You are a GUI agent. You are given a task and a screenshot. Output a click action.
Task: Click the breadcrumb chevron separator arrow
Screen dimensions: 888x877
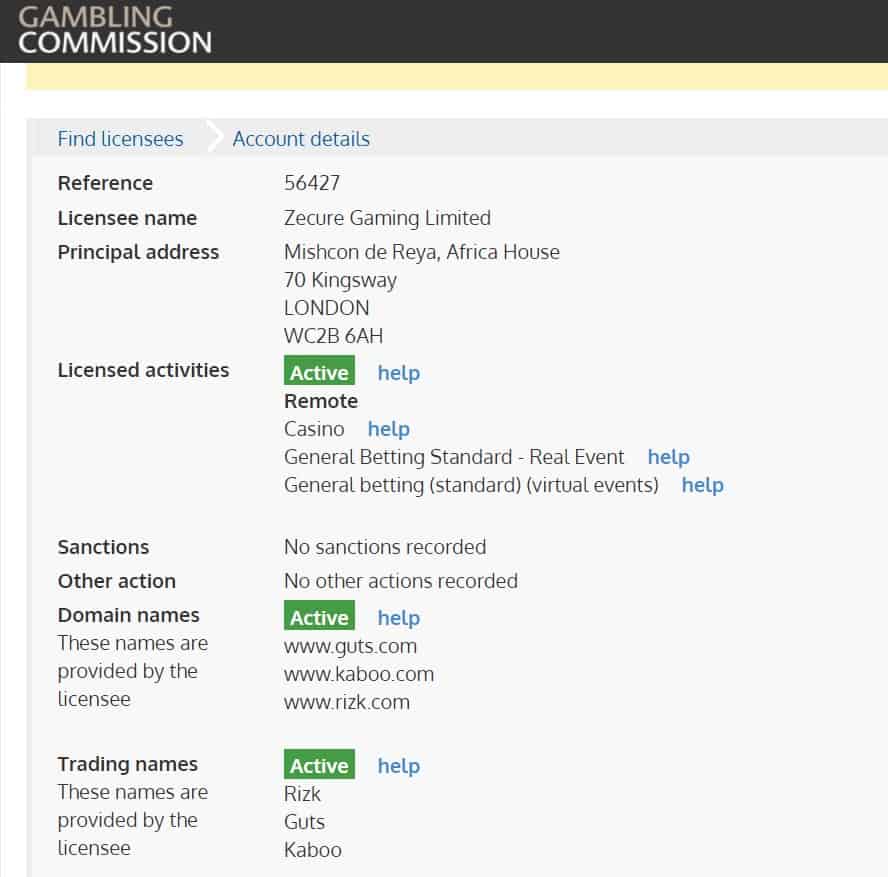point(214,136)
